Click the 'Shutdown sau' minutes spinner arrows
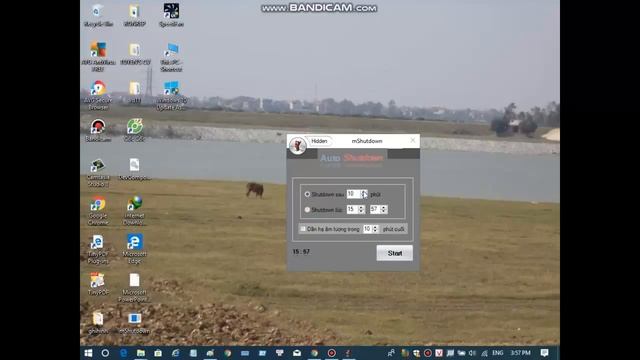Viewport: 640px width, 360px height. (364, 194)
